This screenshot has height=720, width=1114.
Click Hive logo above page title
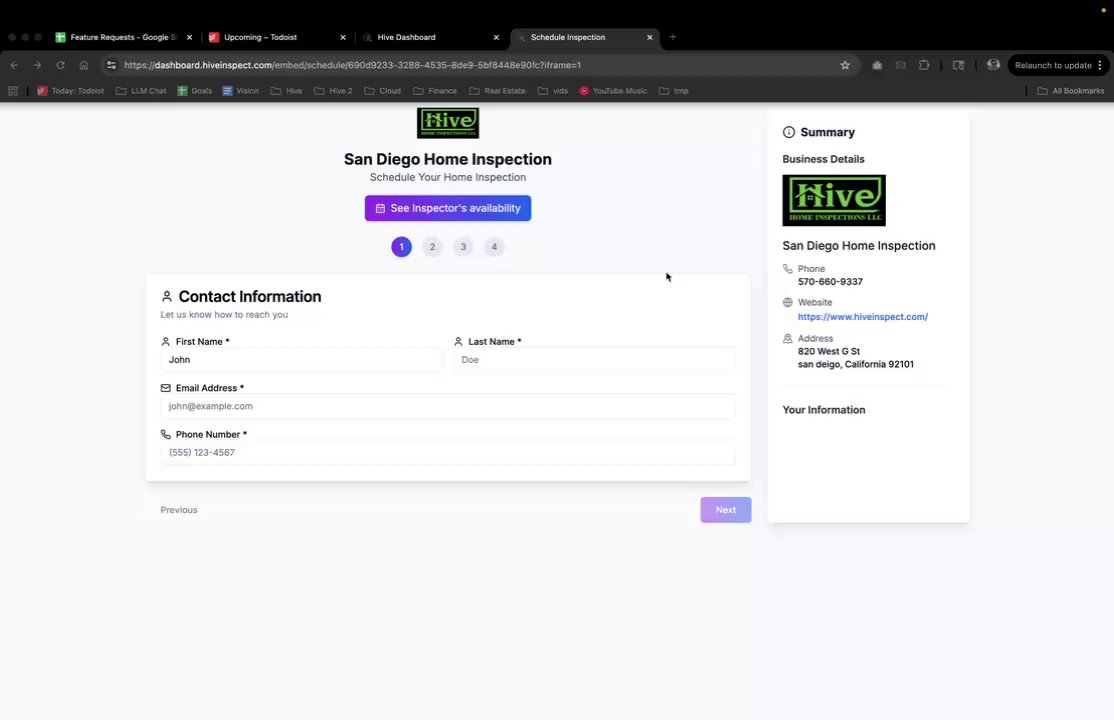[448, 123]
